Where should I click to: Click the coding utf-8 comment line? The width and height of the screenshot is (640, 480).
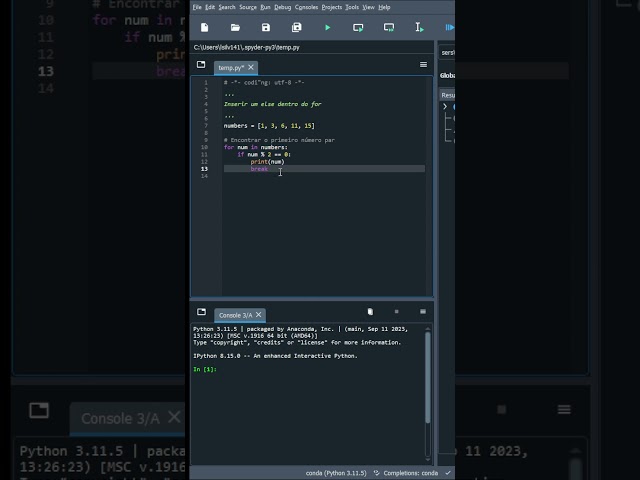(x=264, y=82)
